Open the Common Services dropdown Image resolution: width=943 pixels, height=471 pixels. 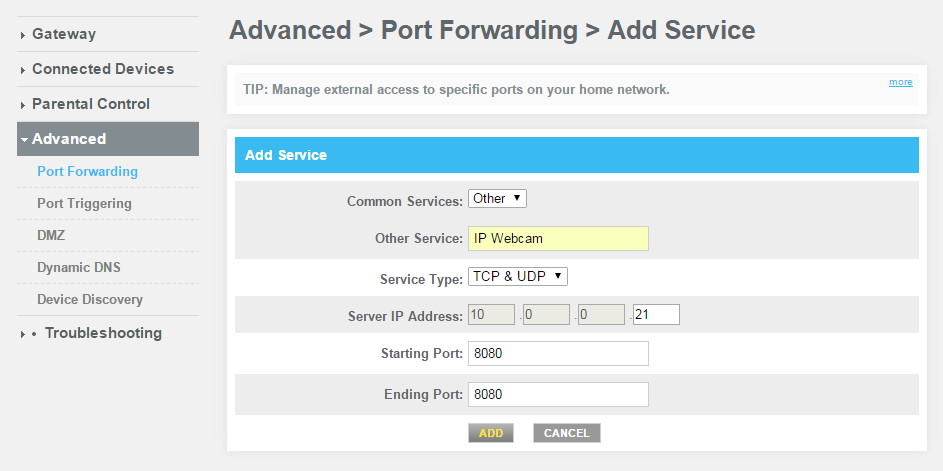coord(497,199)
